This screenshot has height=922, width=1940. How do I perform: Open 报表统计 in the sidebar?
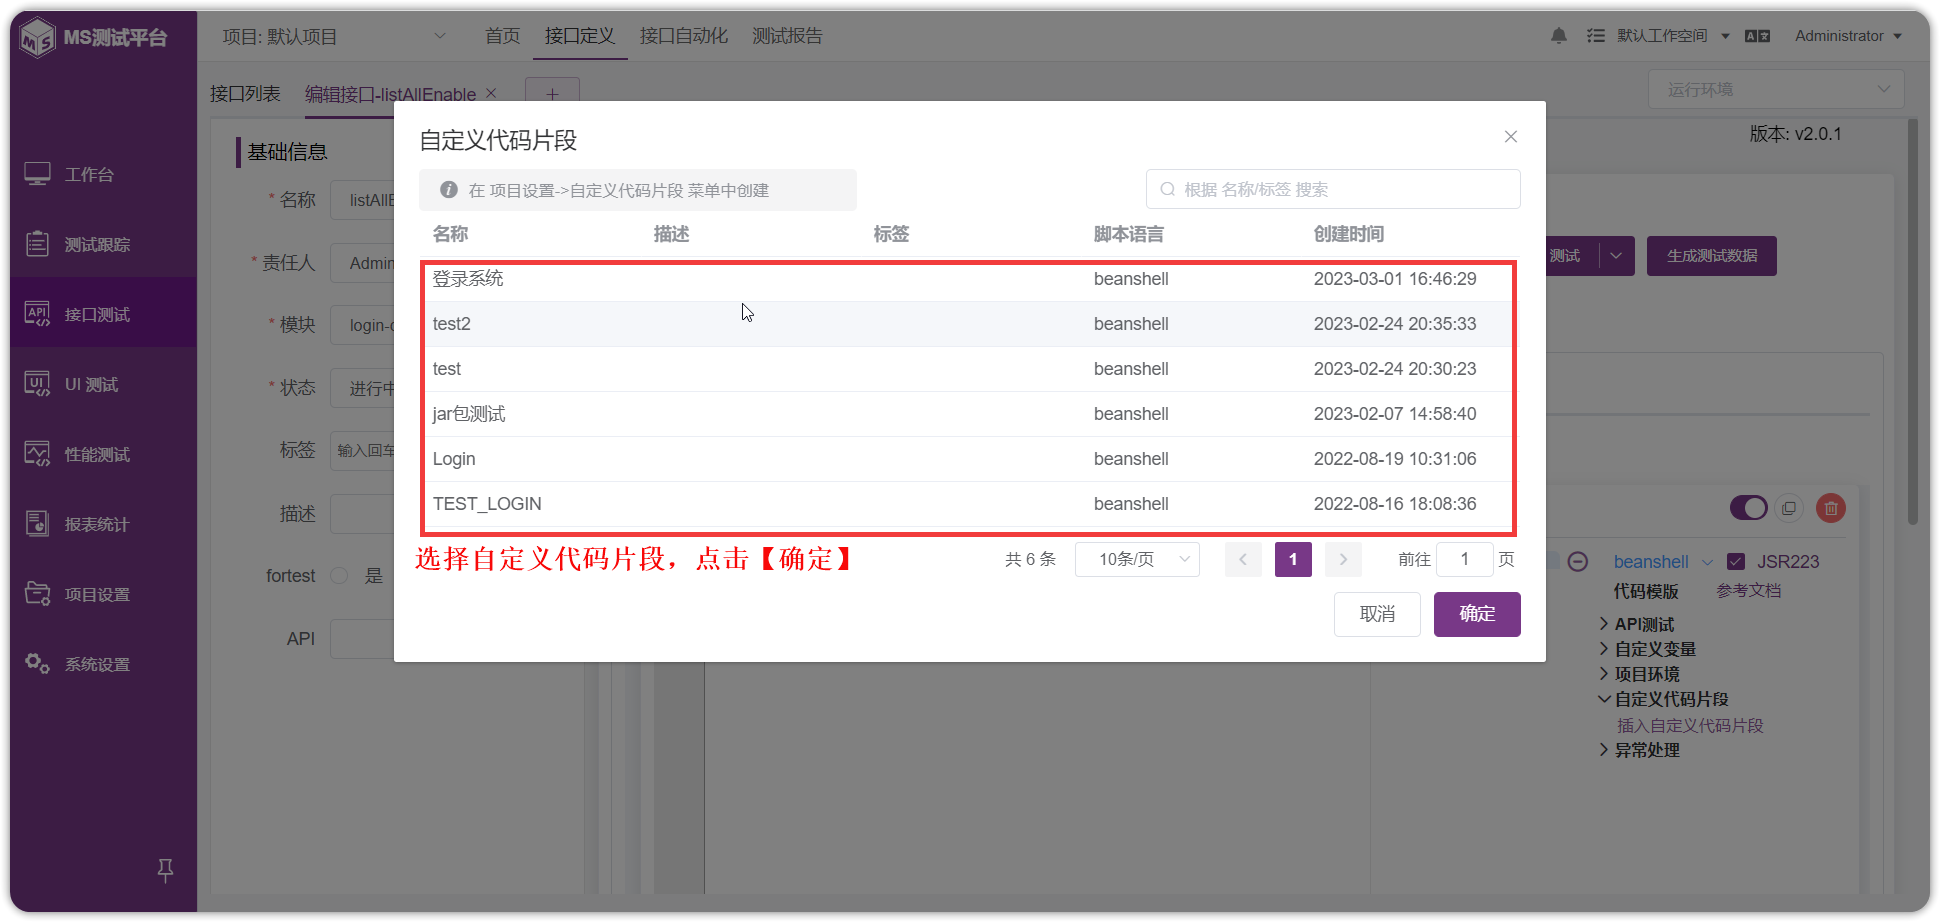tap(97, 524)
